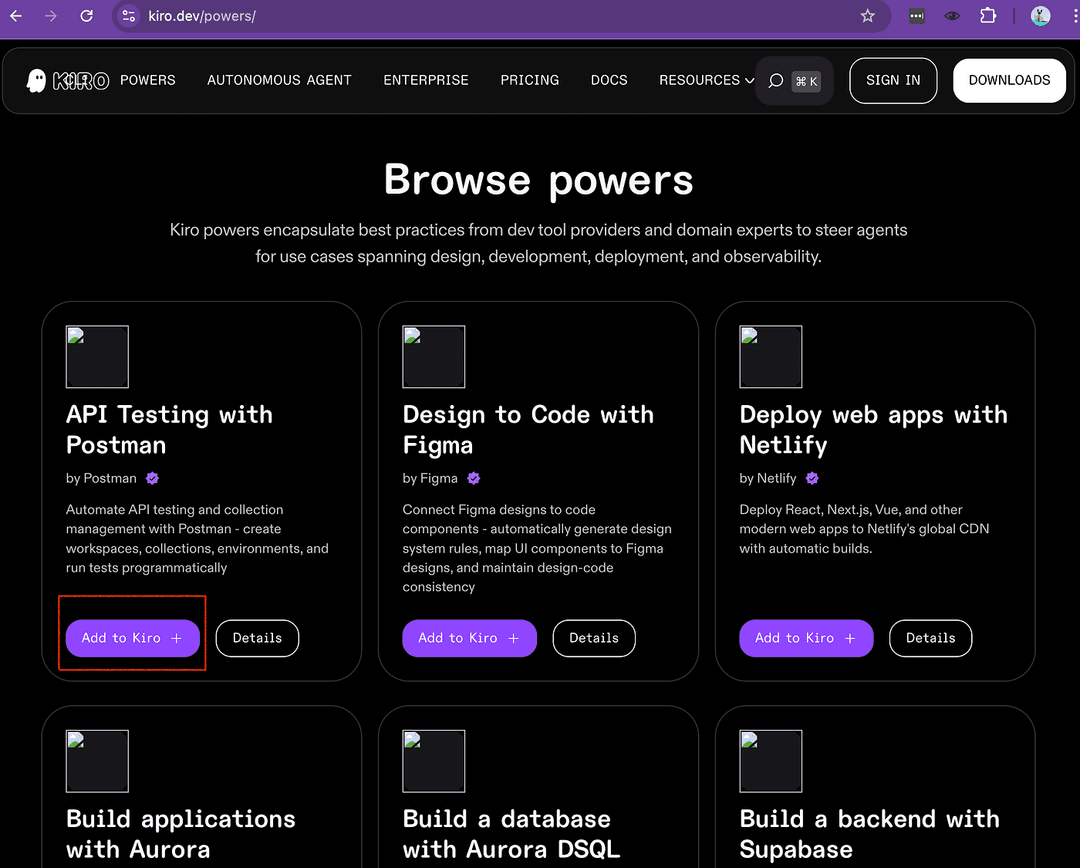Click the Deploy web apps with Netlify title
The height and width of the screenshot is (868, 1080).
(873, 430)
